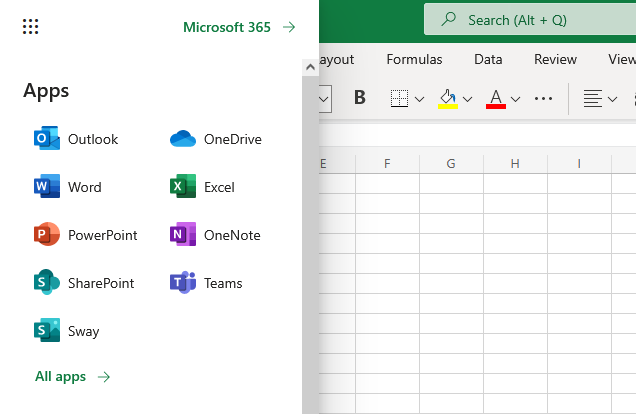Expand the Borders dropdown arrow
The width and height of the screenshot is (636, 414).
click(419, 99)
